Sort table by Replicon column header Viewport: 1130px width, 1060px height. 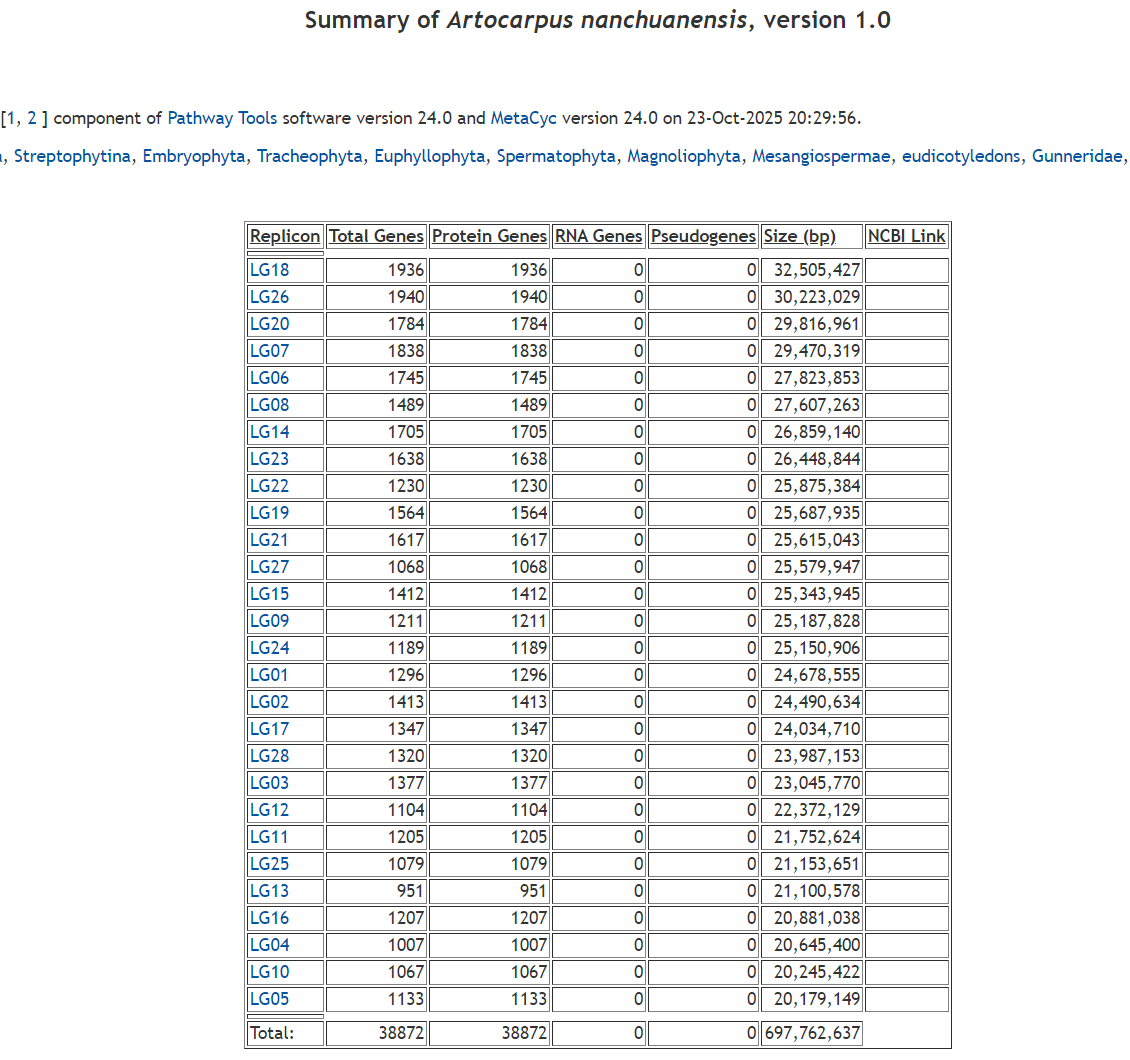click(x=285, y=237)
